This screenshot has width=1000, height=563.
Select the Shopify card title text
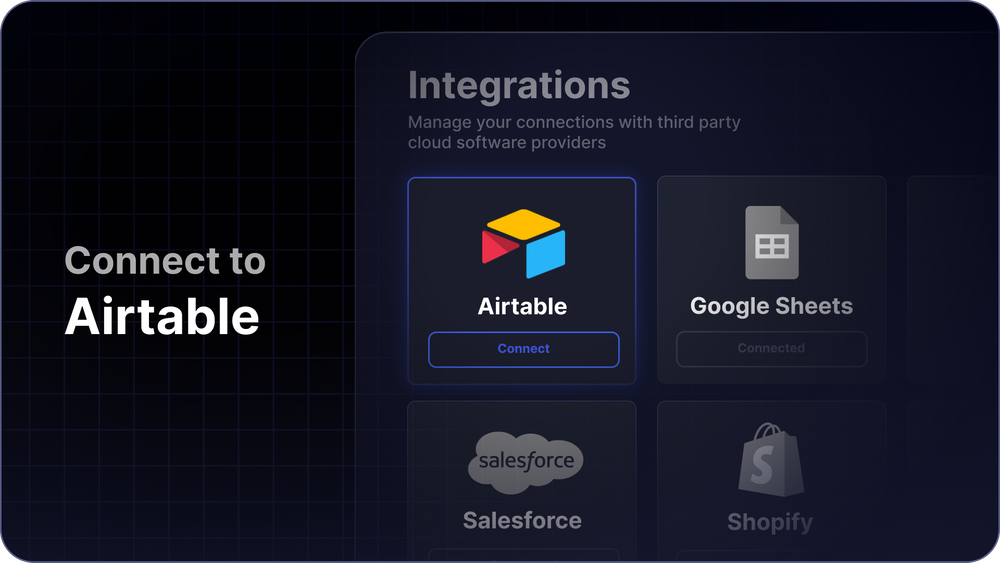(x=770, y=522)
